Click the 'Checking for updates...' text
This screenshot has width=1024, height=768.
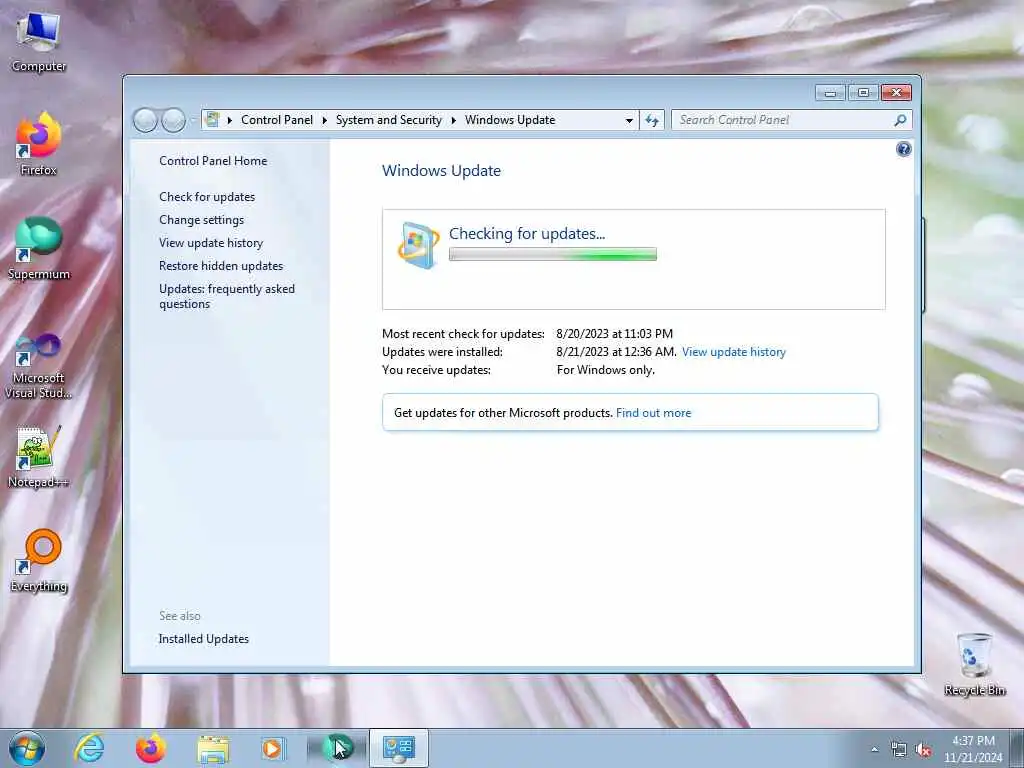526,234
